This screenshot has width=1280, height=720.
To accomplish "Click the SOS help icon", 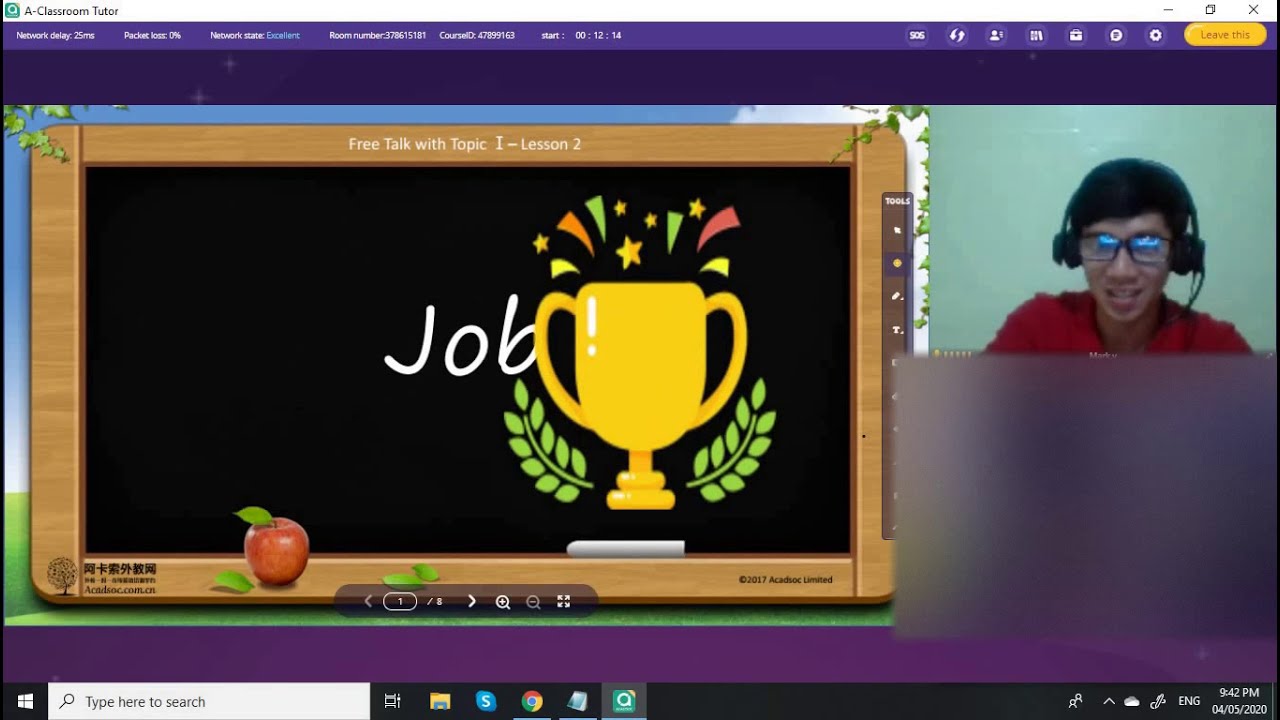I will [x=917, y=35].
